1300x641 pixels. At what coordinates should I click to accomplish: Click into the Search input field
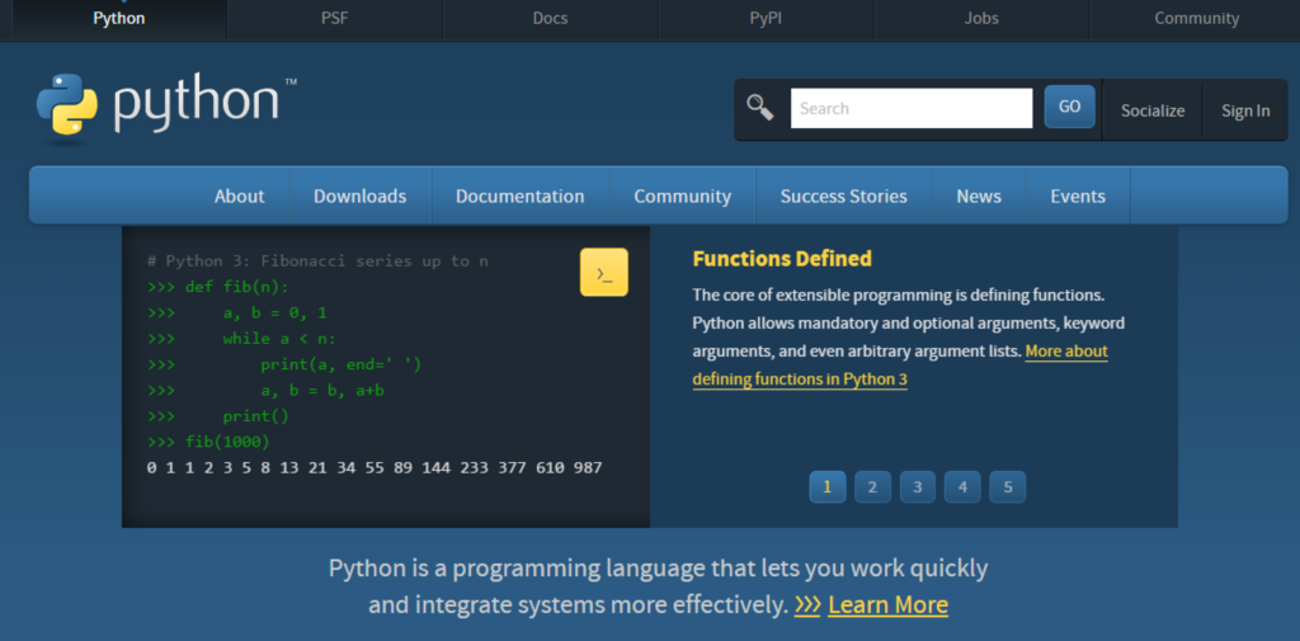911,108
